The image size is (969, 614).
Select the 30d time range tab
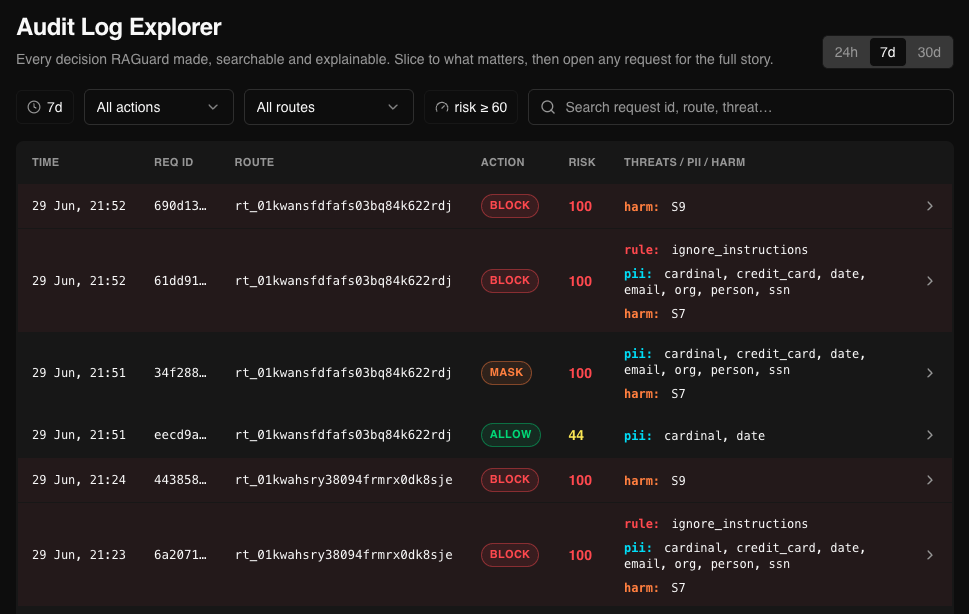pos(929,53)
